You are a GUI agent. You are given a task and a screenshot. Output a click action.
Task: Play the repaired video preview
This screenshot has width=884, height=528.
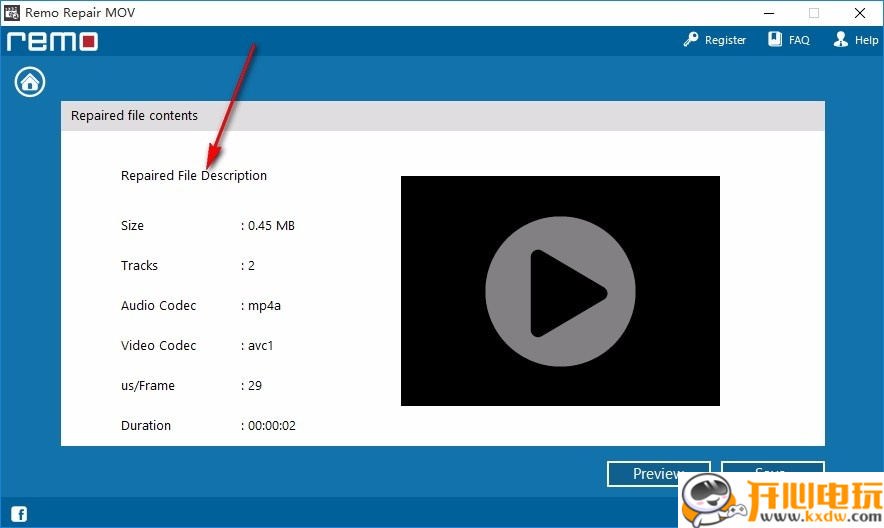click(560, 291)
